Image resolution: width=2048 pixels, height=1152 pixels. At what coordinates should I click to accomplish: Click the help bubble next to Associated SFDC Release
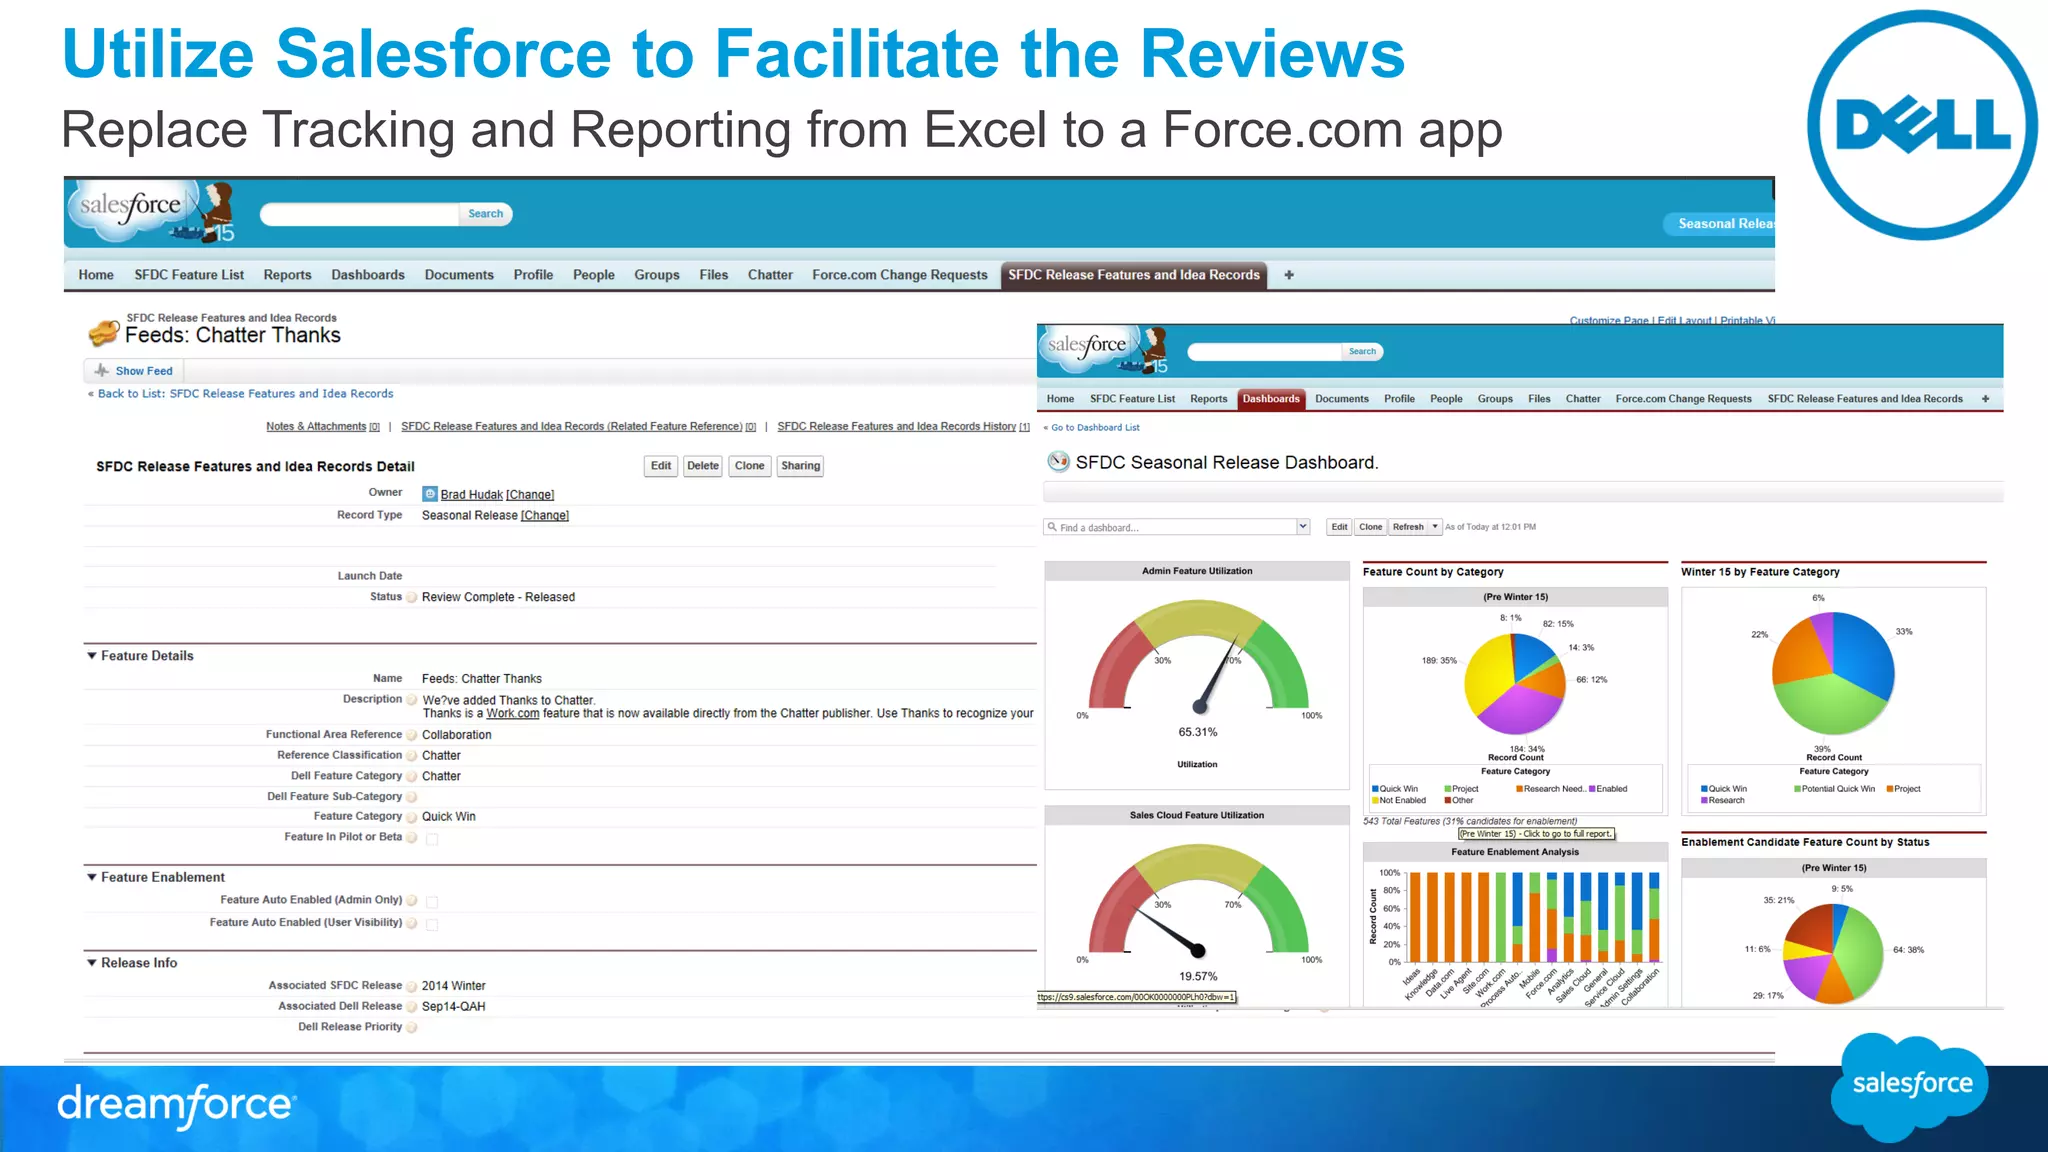pyautogui.click(x=411, y=986)
